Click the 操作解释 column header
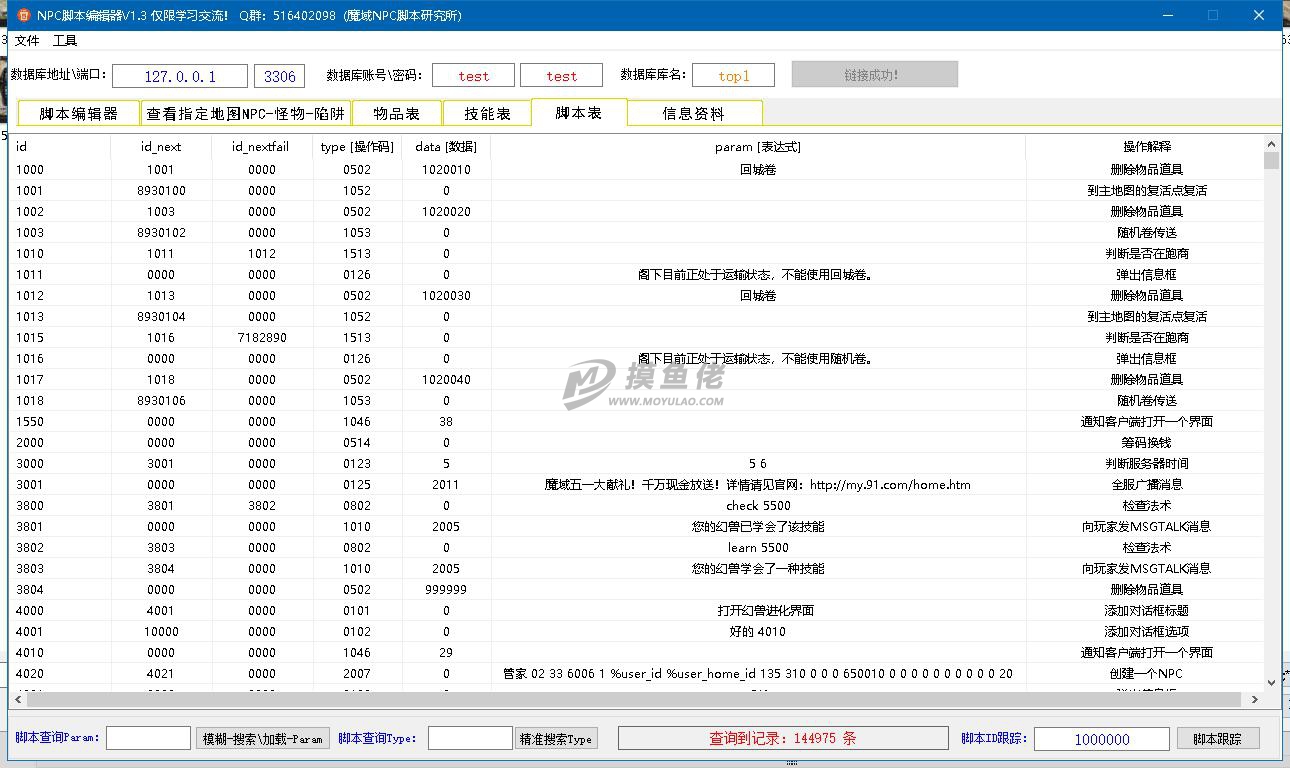Viewport: 1290px width, 768px height. coord(1146,147)
